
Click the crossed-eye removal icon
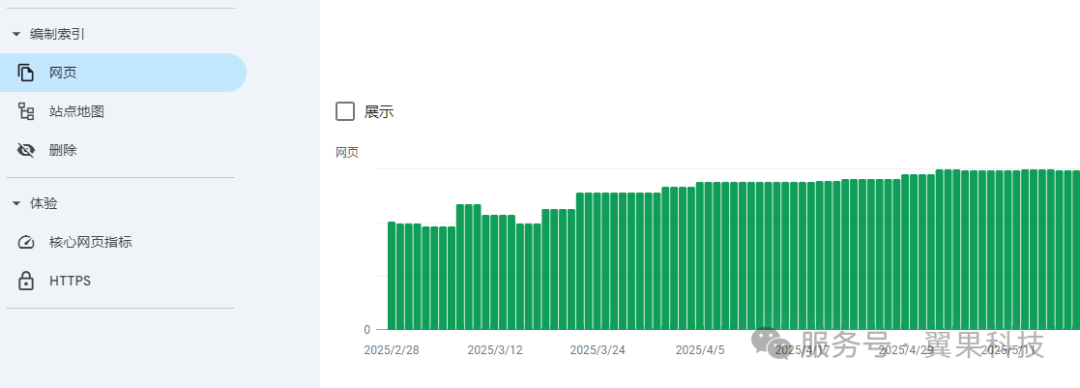coord(26,150)
